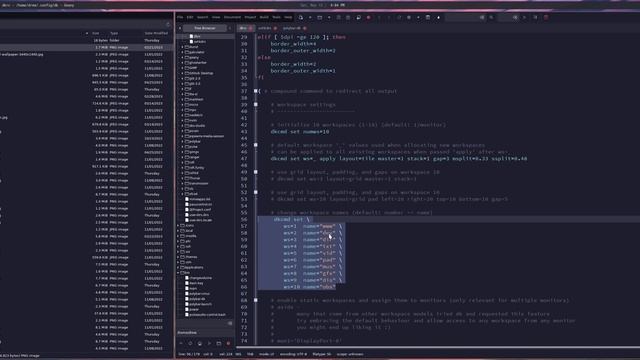Click the set-path-from-document icon in Tree Browser
The height and width of the screenshot is (360, 640).
click(x=209, y=343)
